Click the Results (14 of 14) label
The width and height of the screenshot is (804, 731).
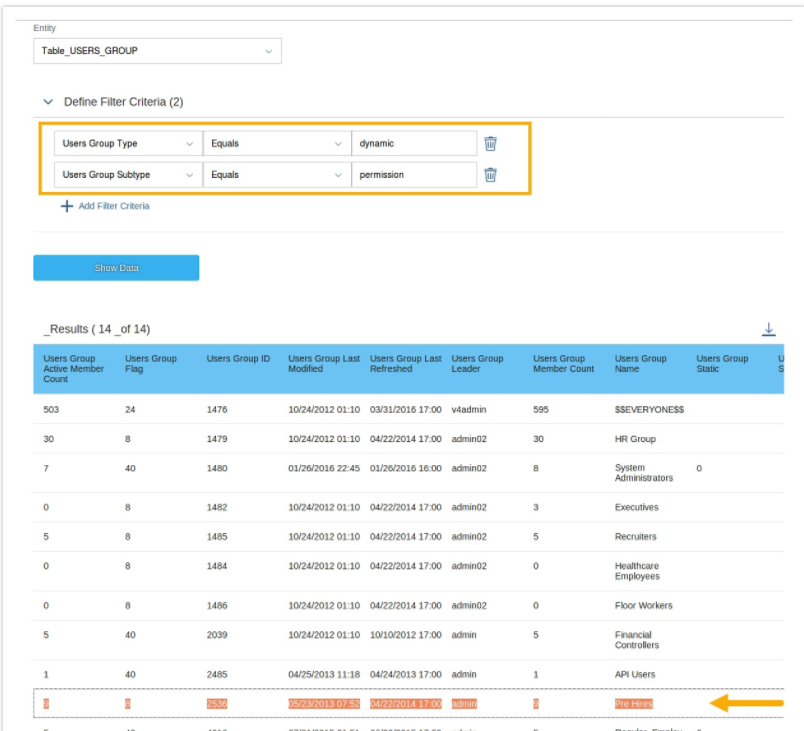(97, 329)
